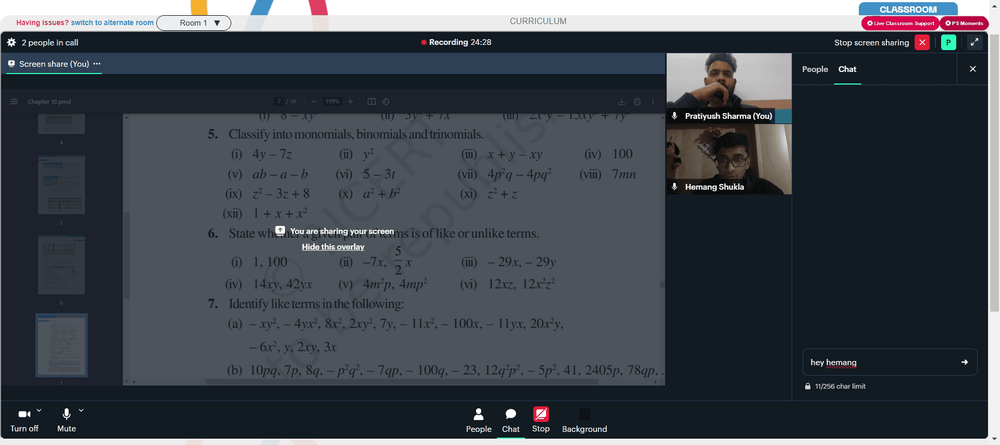Open Live Classroom Support button
This screenshot has width=1000, height=445.
pos(900,23)
